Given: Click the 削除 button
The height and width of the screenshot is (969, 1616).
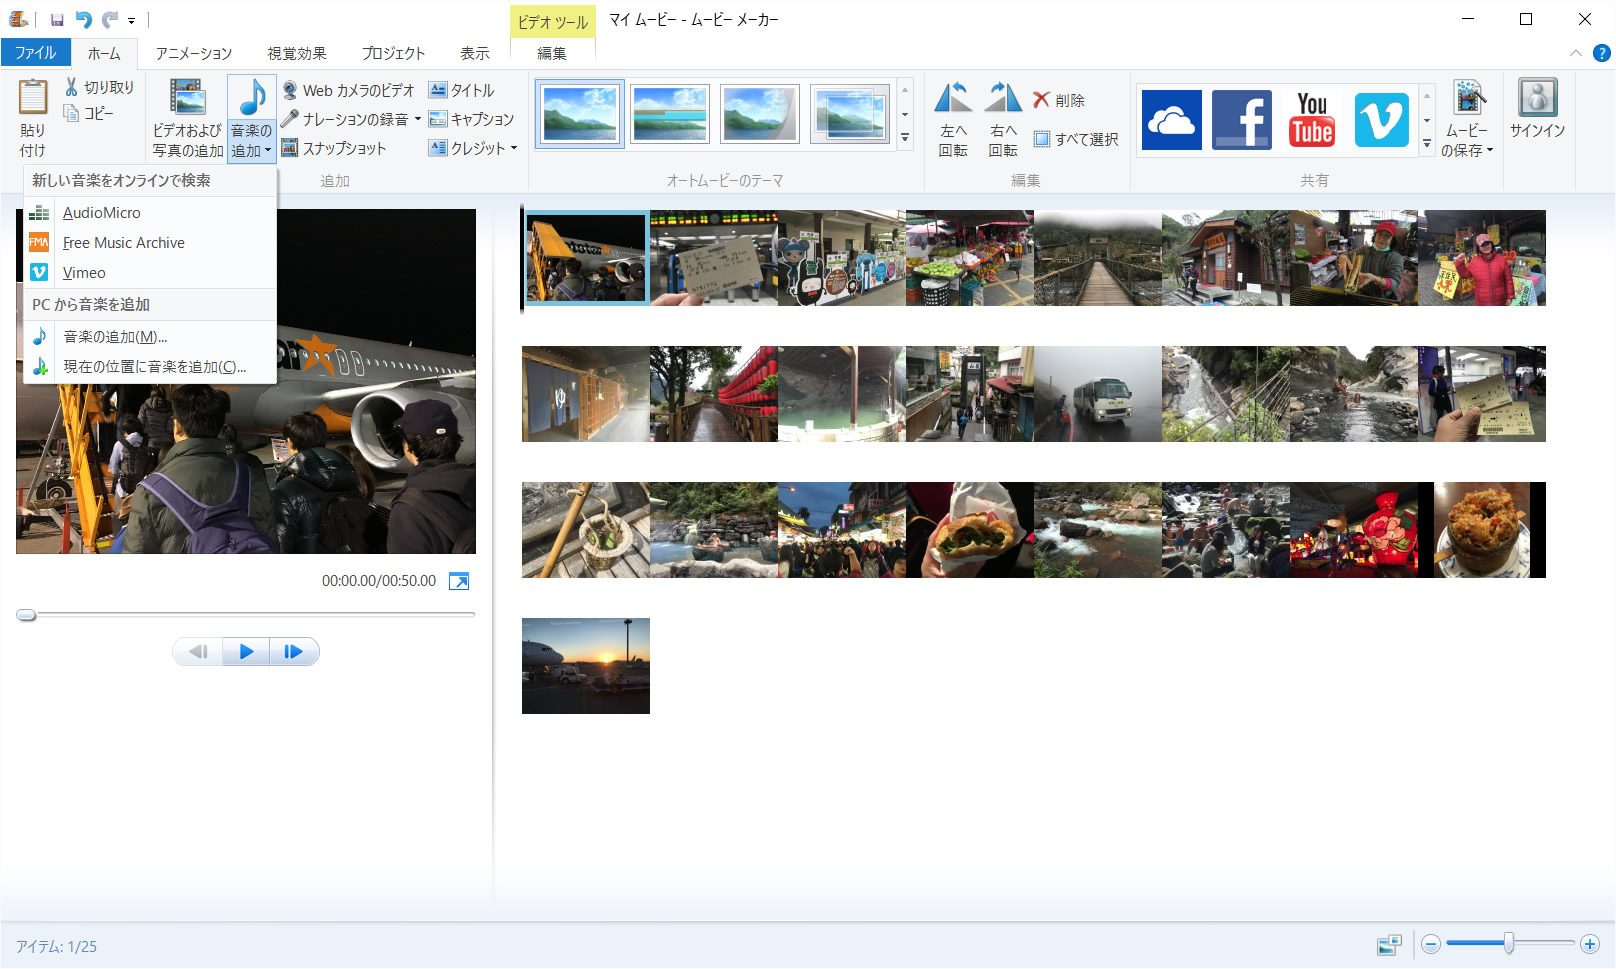Looking at the screenshot, I should tap(1059, 100).
